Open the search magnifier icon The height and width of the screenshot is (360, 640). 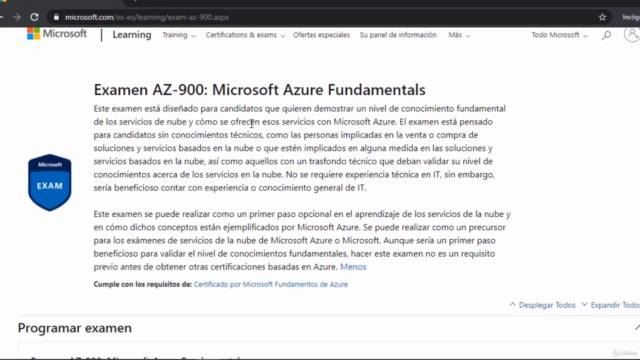click(x=607, y=35)
